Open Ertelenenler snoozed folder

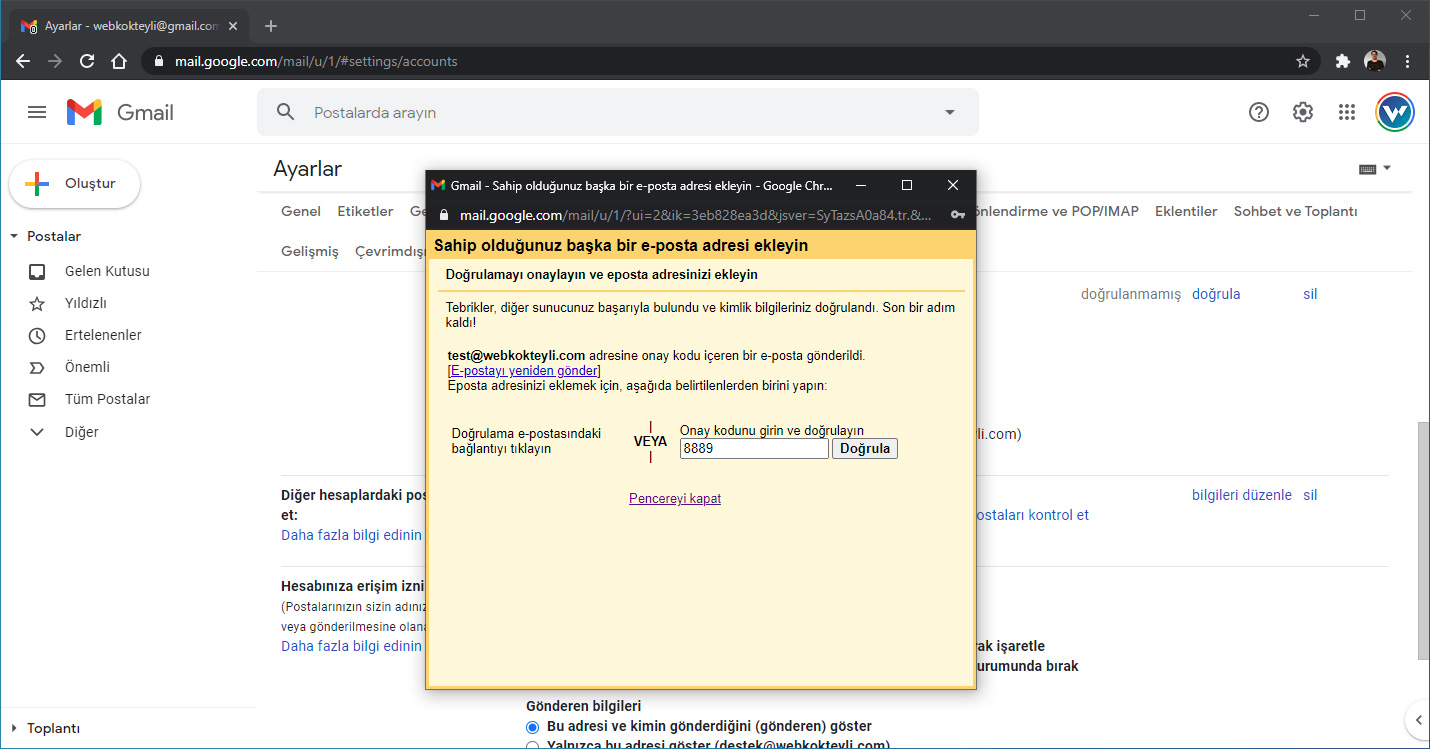[x=103, y=335]
